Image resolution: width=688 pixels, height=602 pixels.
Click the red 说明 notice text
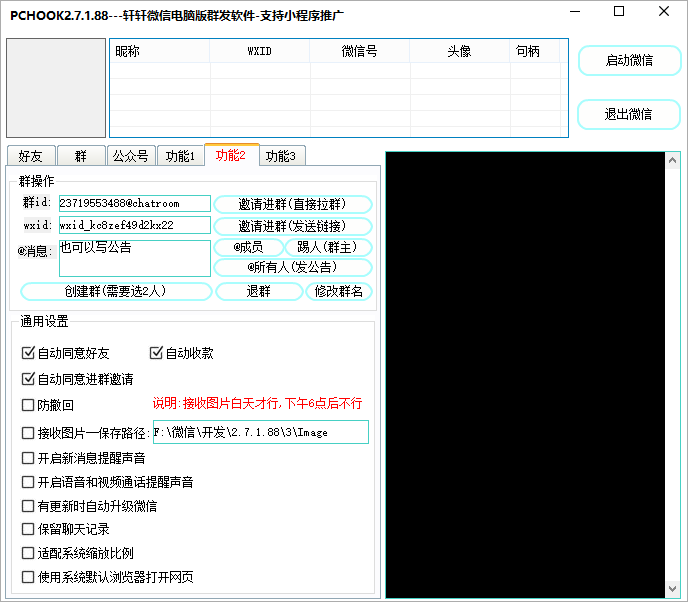coord(258,403)
